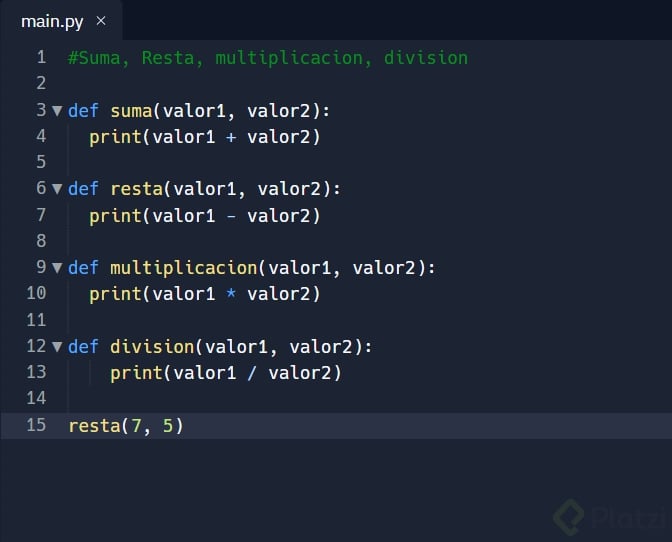Click the minus operator on line 7
Image resolution: width=672 pixels, height=542 pixels.
[x=231, y=216]
